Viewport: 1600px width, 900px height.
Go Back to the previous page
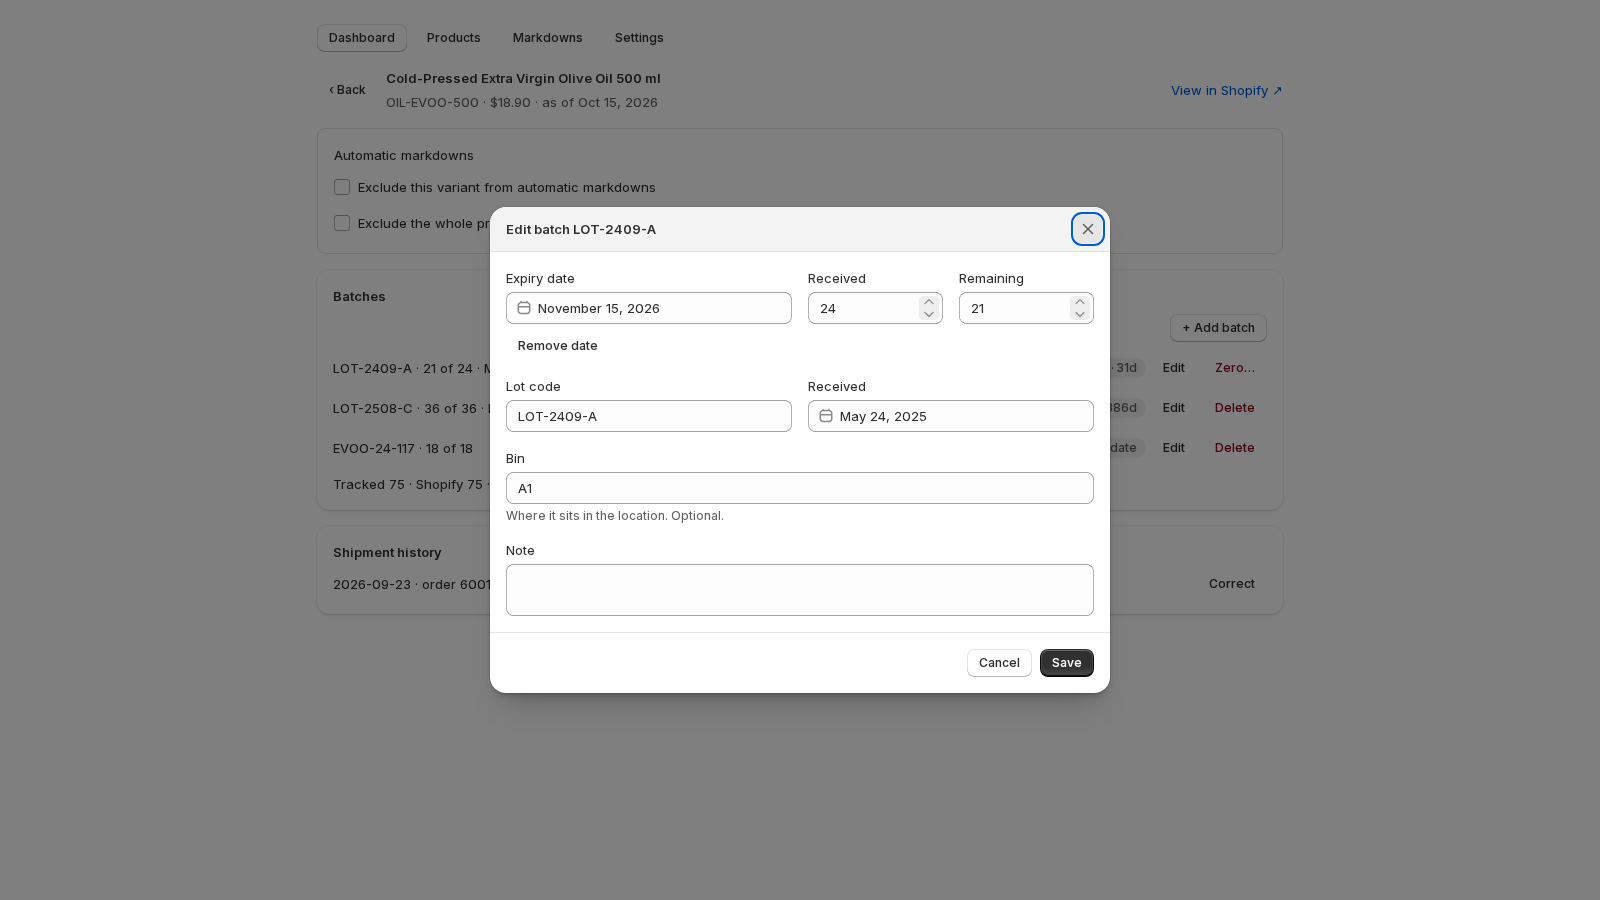[347, 90]
